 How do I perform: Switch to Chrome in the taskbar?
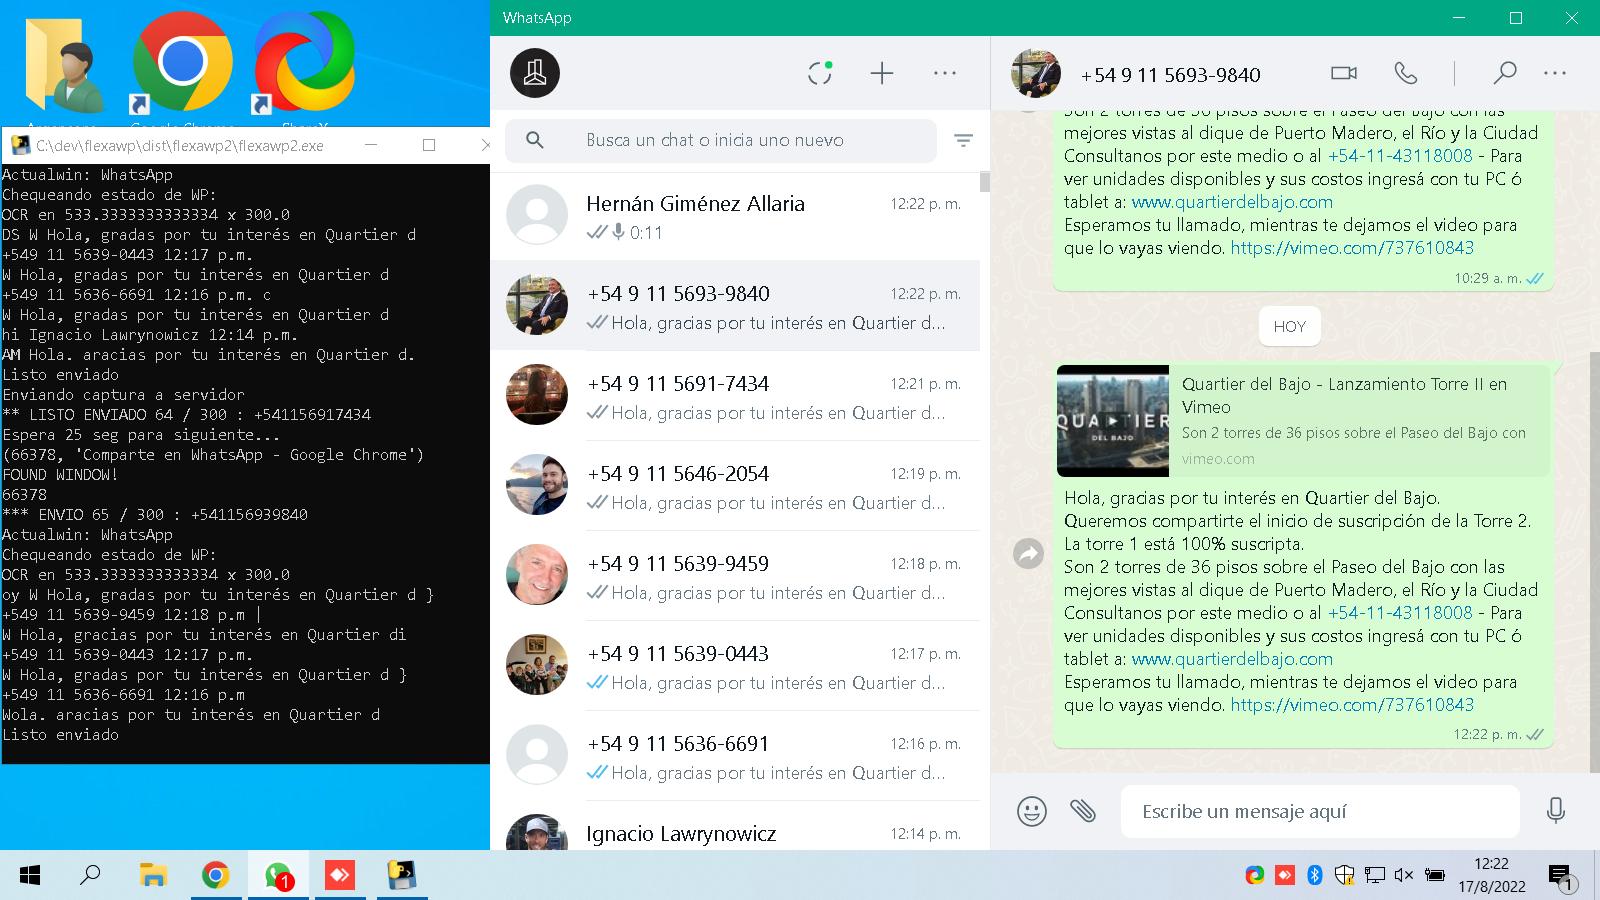click(x=215, y=876)
